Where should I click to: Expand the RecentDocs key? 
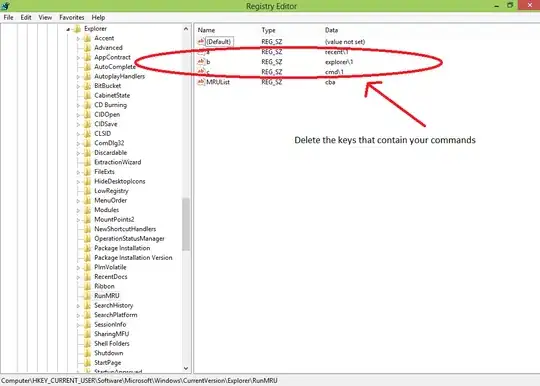click(x=78, y=277)
